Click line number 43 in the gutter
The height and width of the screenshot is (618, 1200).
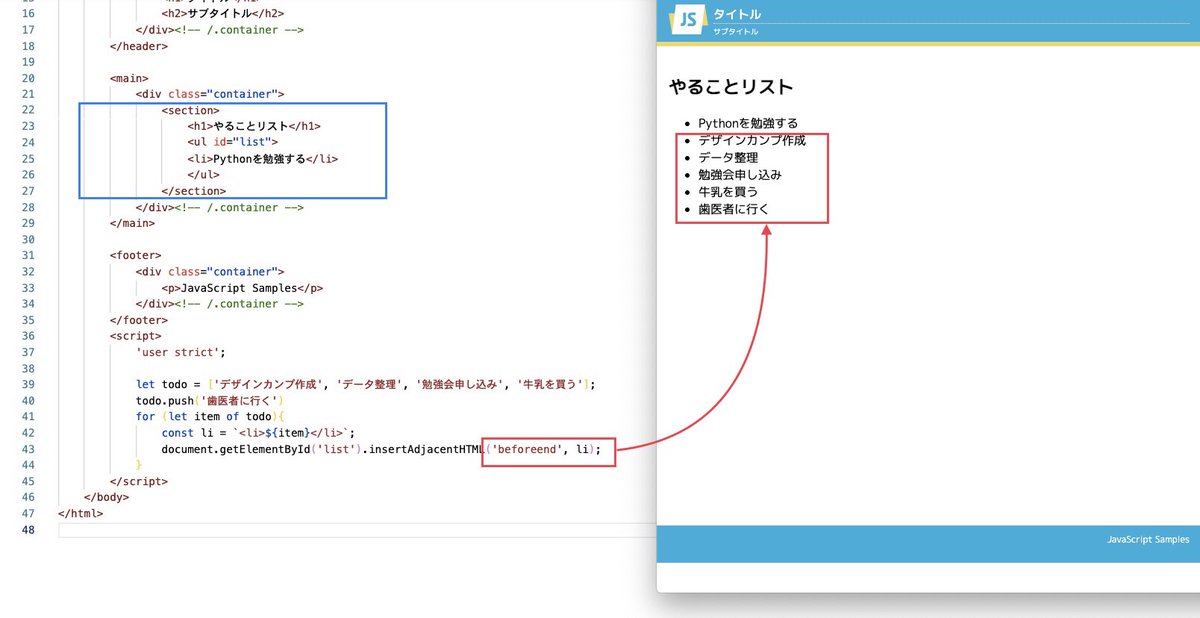(x=27, y=449)
